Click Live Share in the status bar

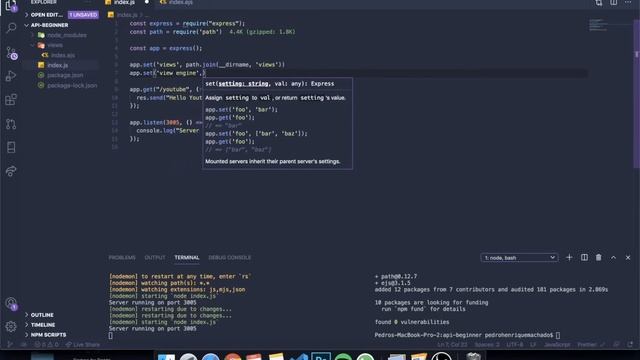(83, 345)
